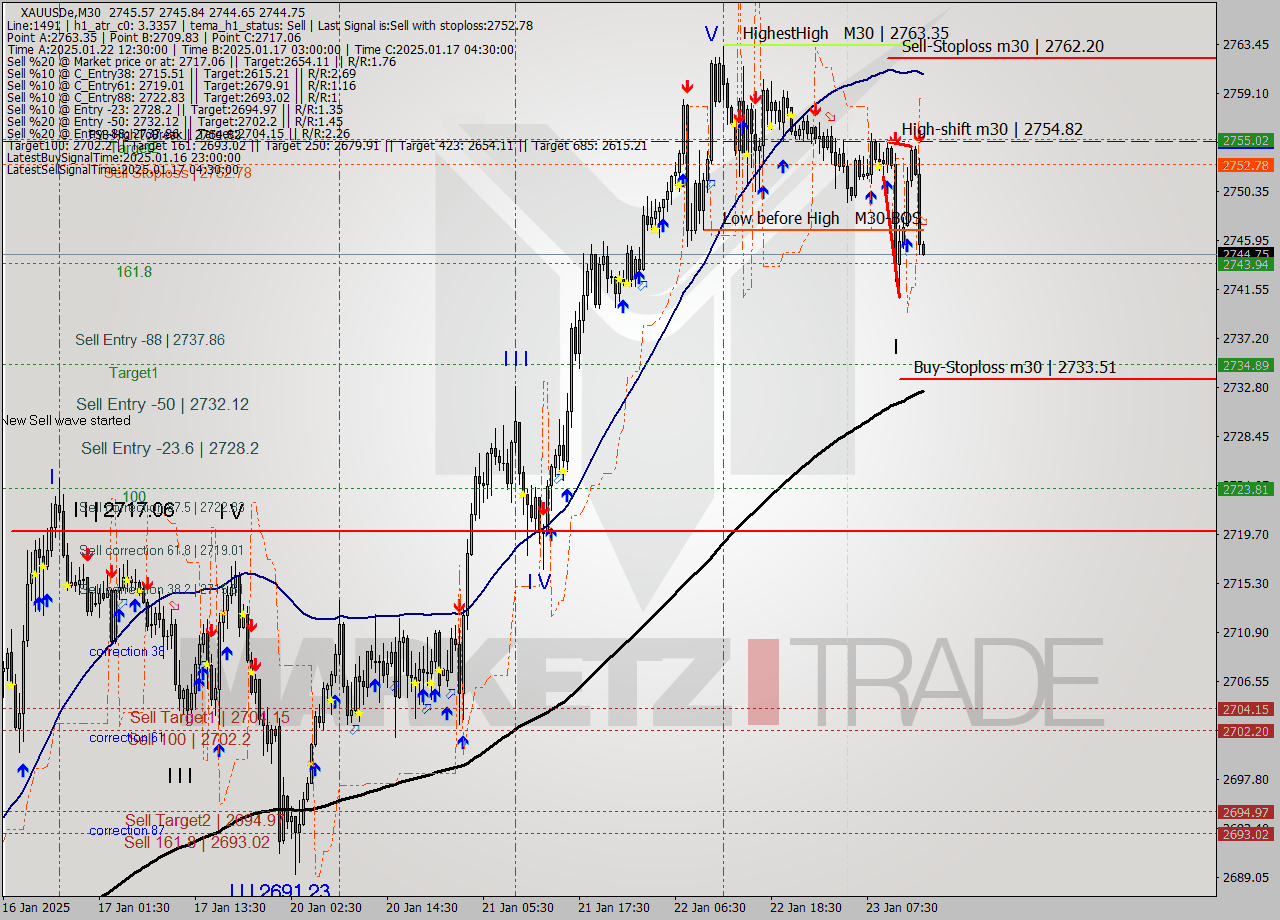Click the 2763.45 price axis value
1280x920 pixels.
coord(1245,44)
